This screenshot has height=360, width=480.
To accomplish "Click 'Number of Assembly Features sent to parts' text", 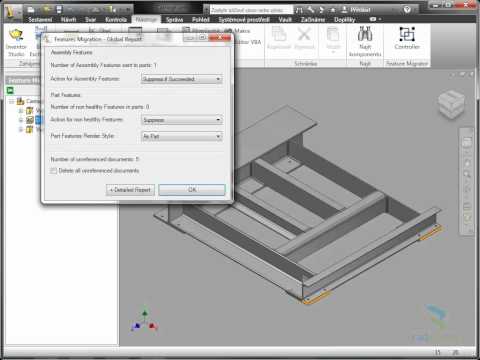I will [104, 65].
